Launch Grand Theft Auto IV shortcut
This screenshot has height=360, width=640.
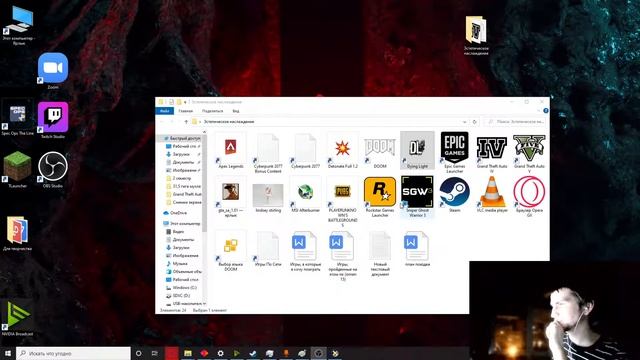coord(491,153)
